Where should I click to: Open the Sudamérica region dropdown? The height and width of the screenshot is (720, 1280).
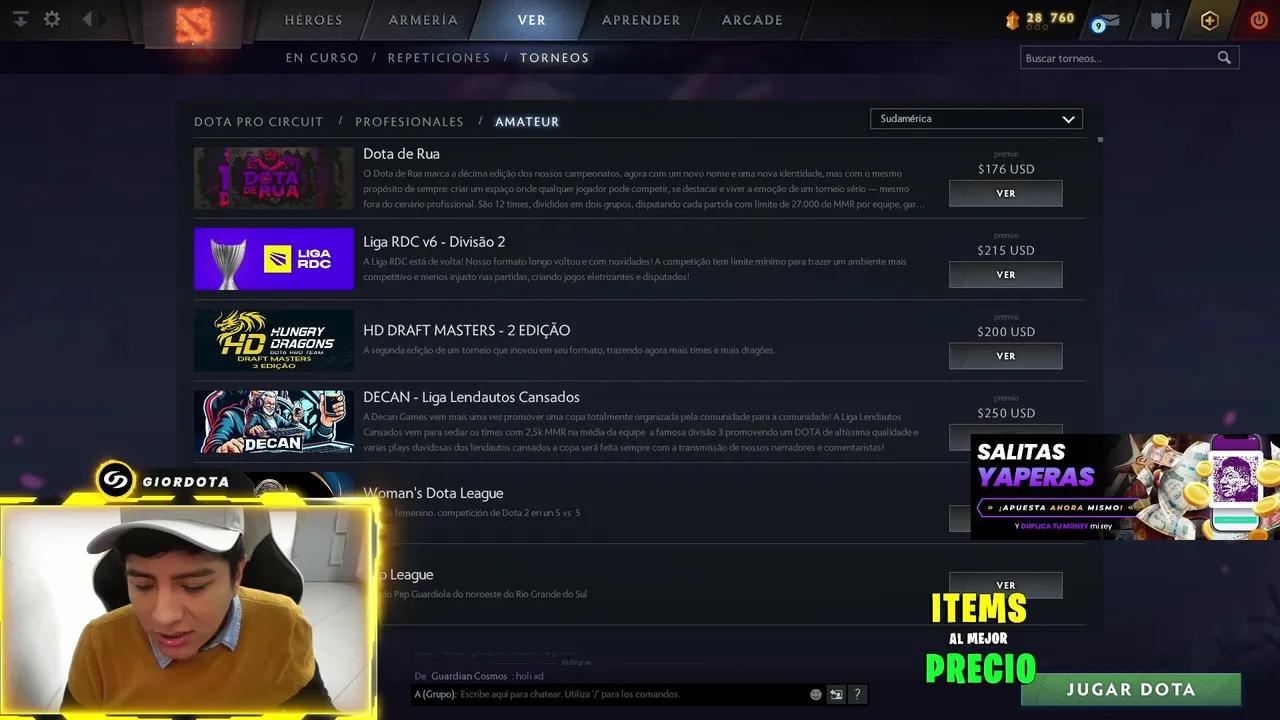pos(976,119)
